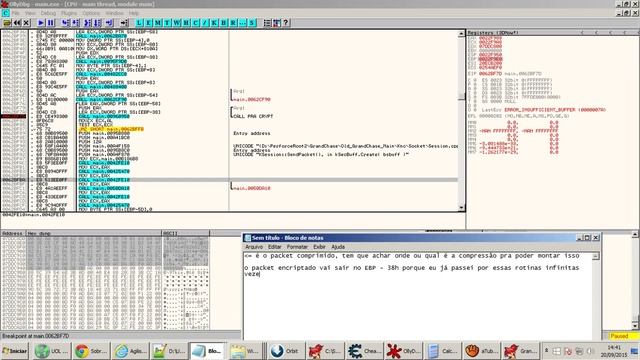Select the highlighted JNZ SHORT instruction line

111,129
